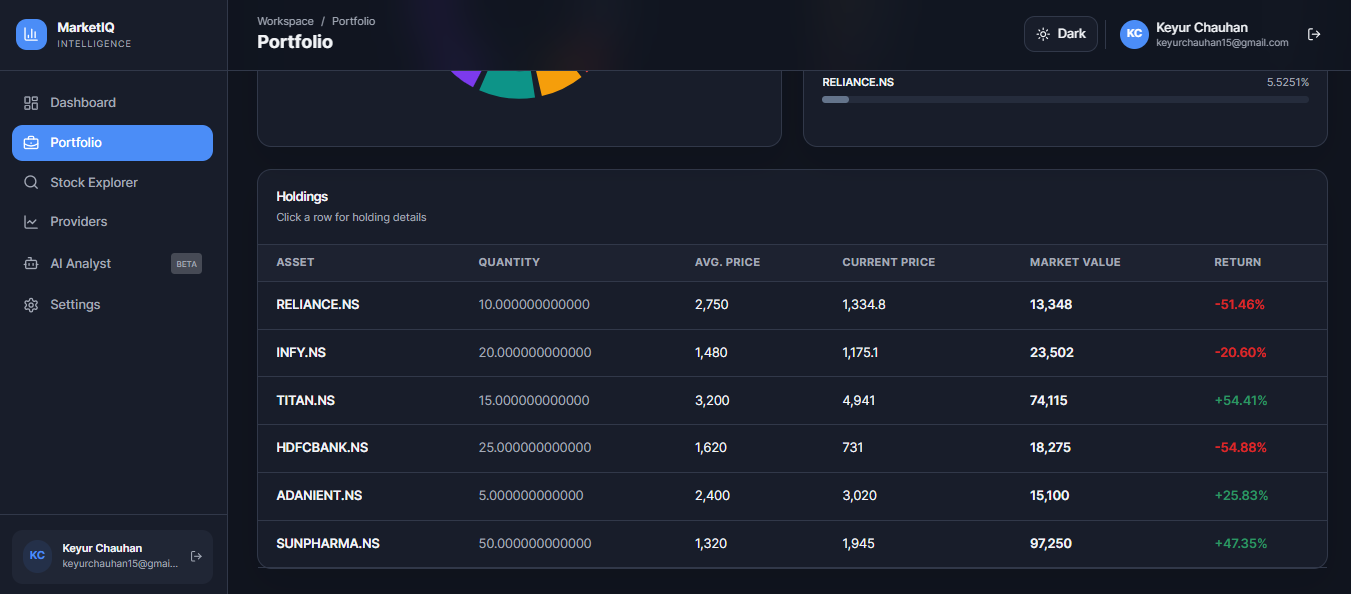Toggle the Dark theme button
1351x594 pixels.
[x=1061, y=34]
